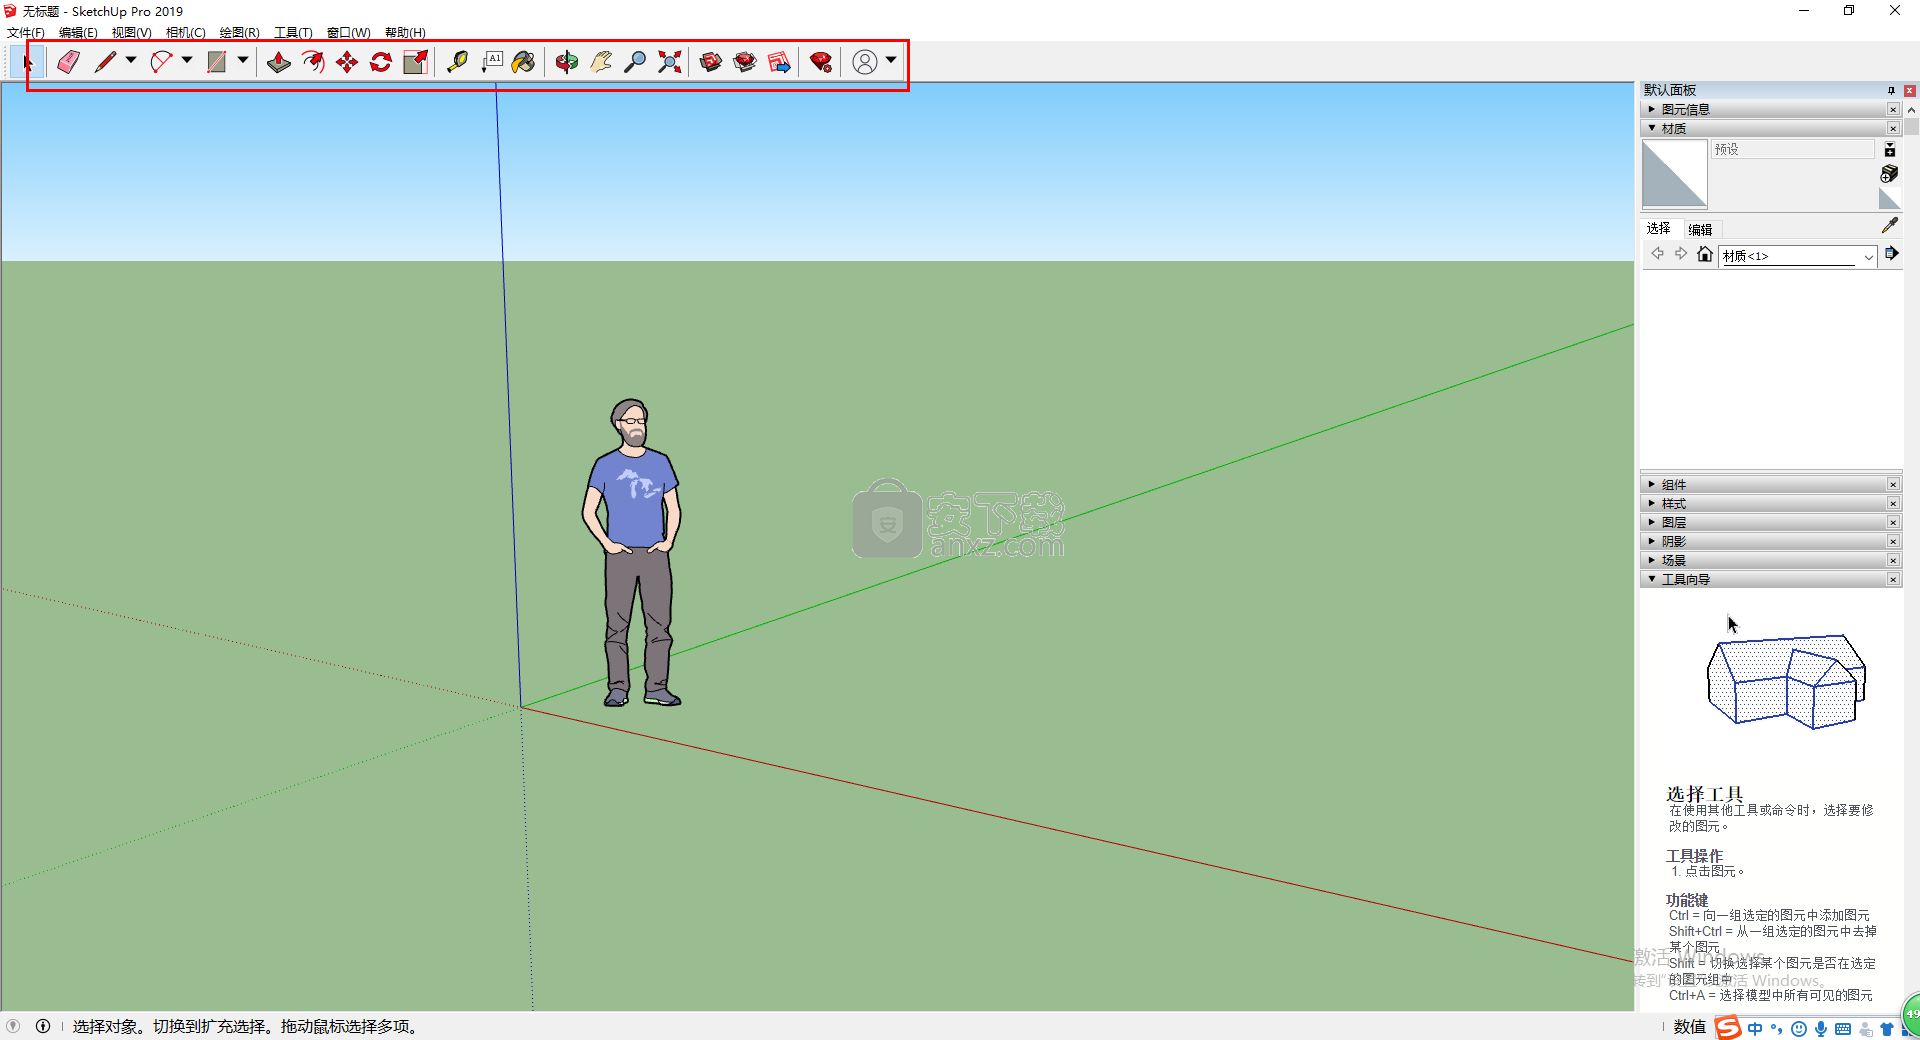The width and height of the screenshot is (1920, 1040).
Task: Open the Extension Manager ruby icon
Action: click(821, 62)
